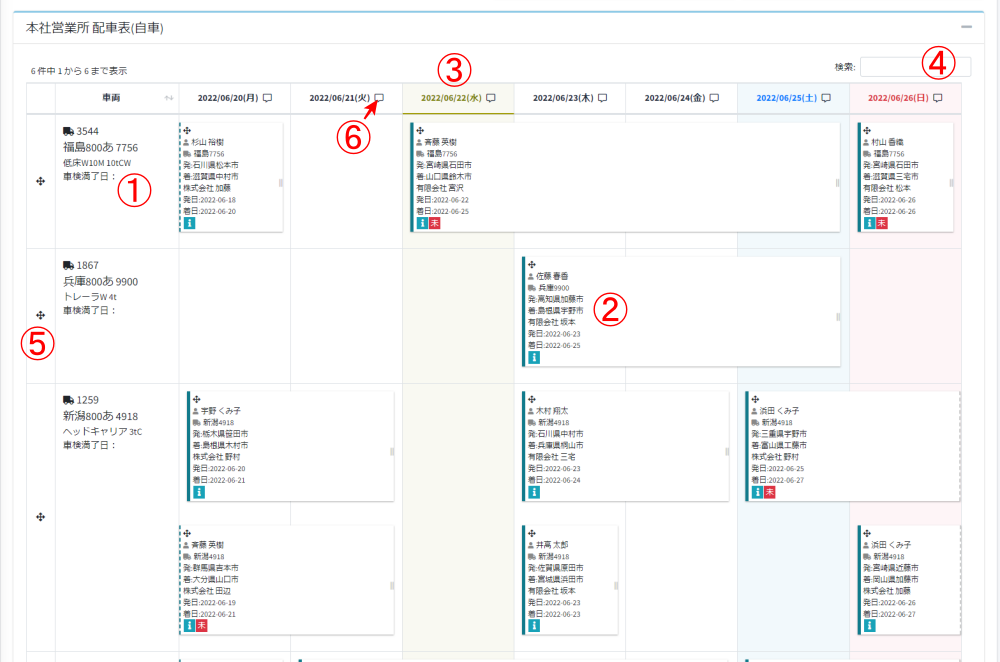Click the 福島800あ 7756 vehicle label
Screen dimensions: 1000x662
coord(100,147)
